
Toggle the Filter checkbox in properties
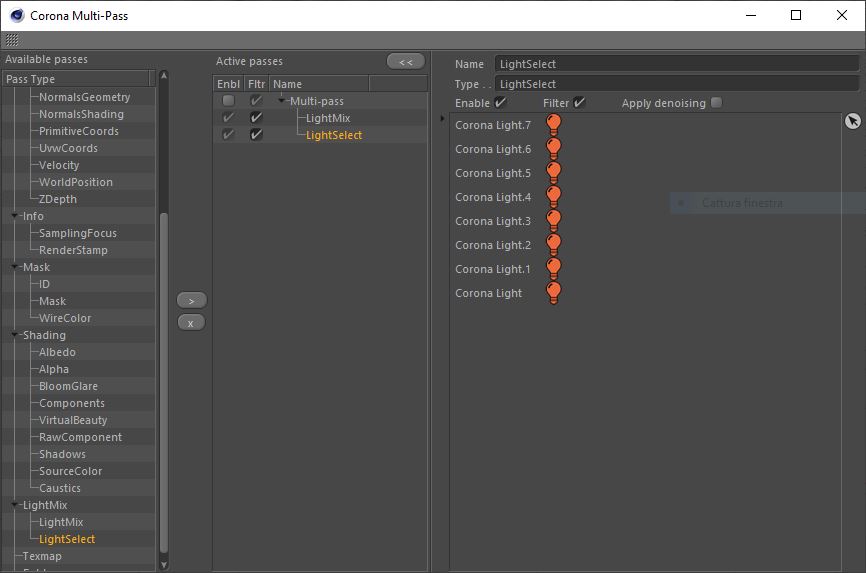[579, 102]
